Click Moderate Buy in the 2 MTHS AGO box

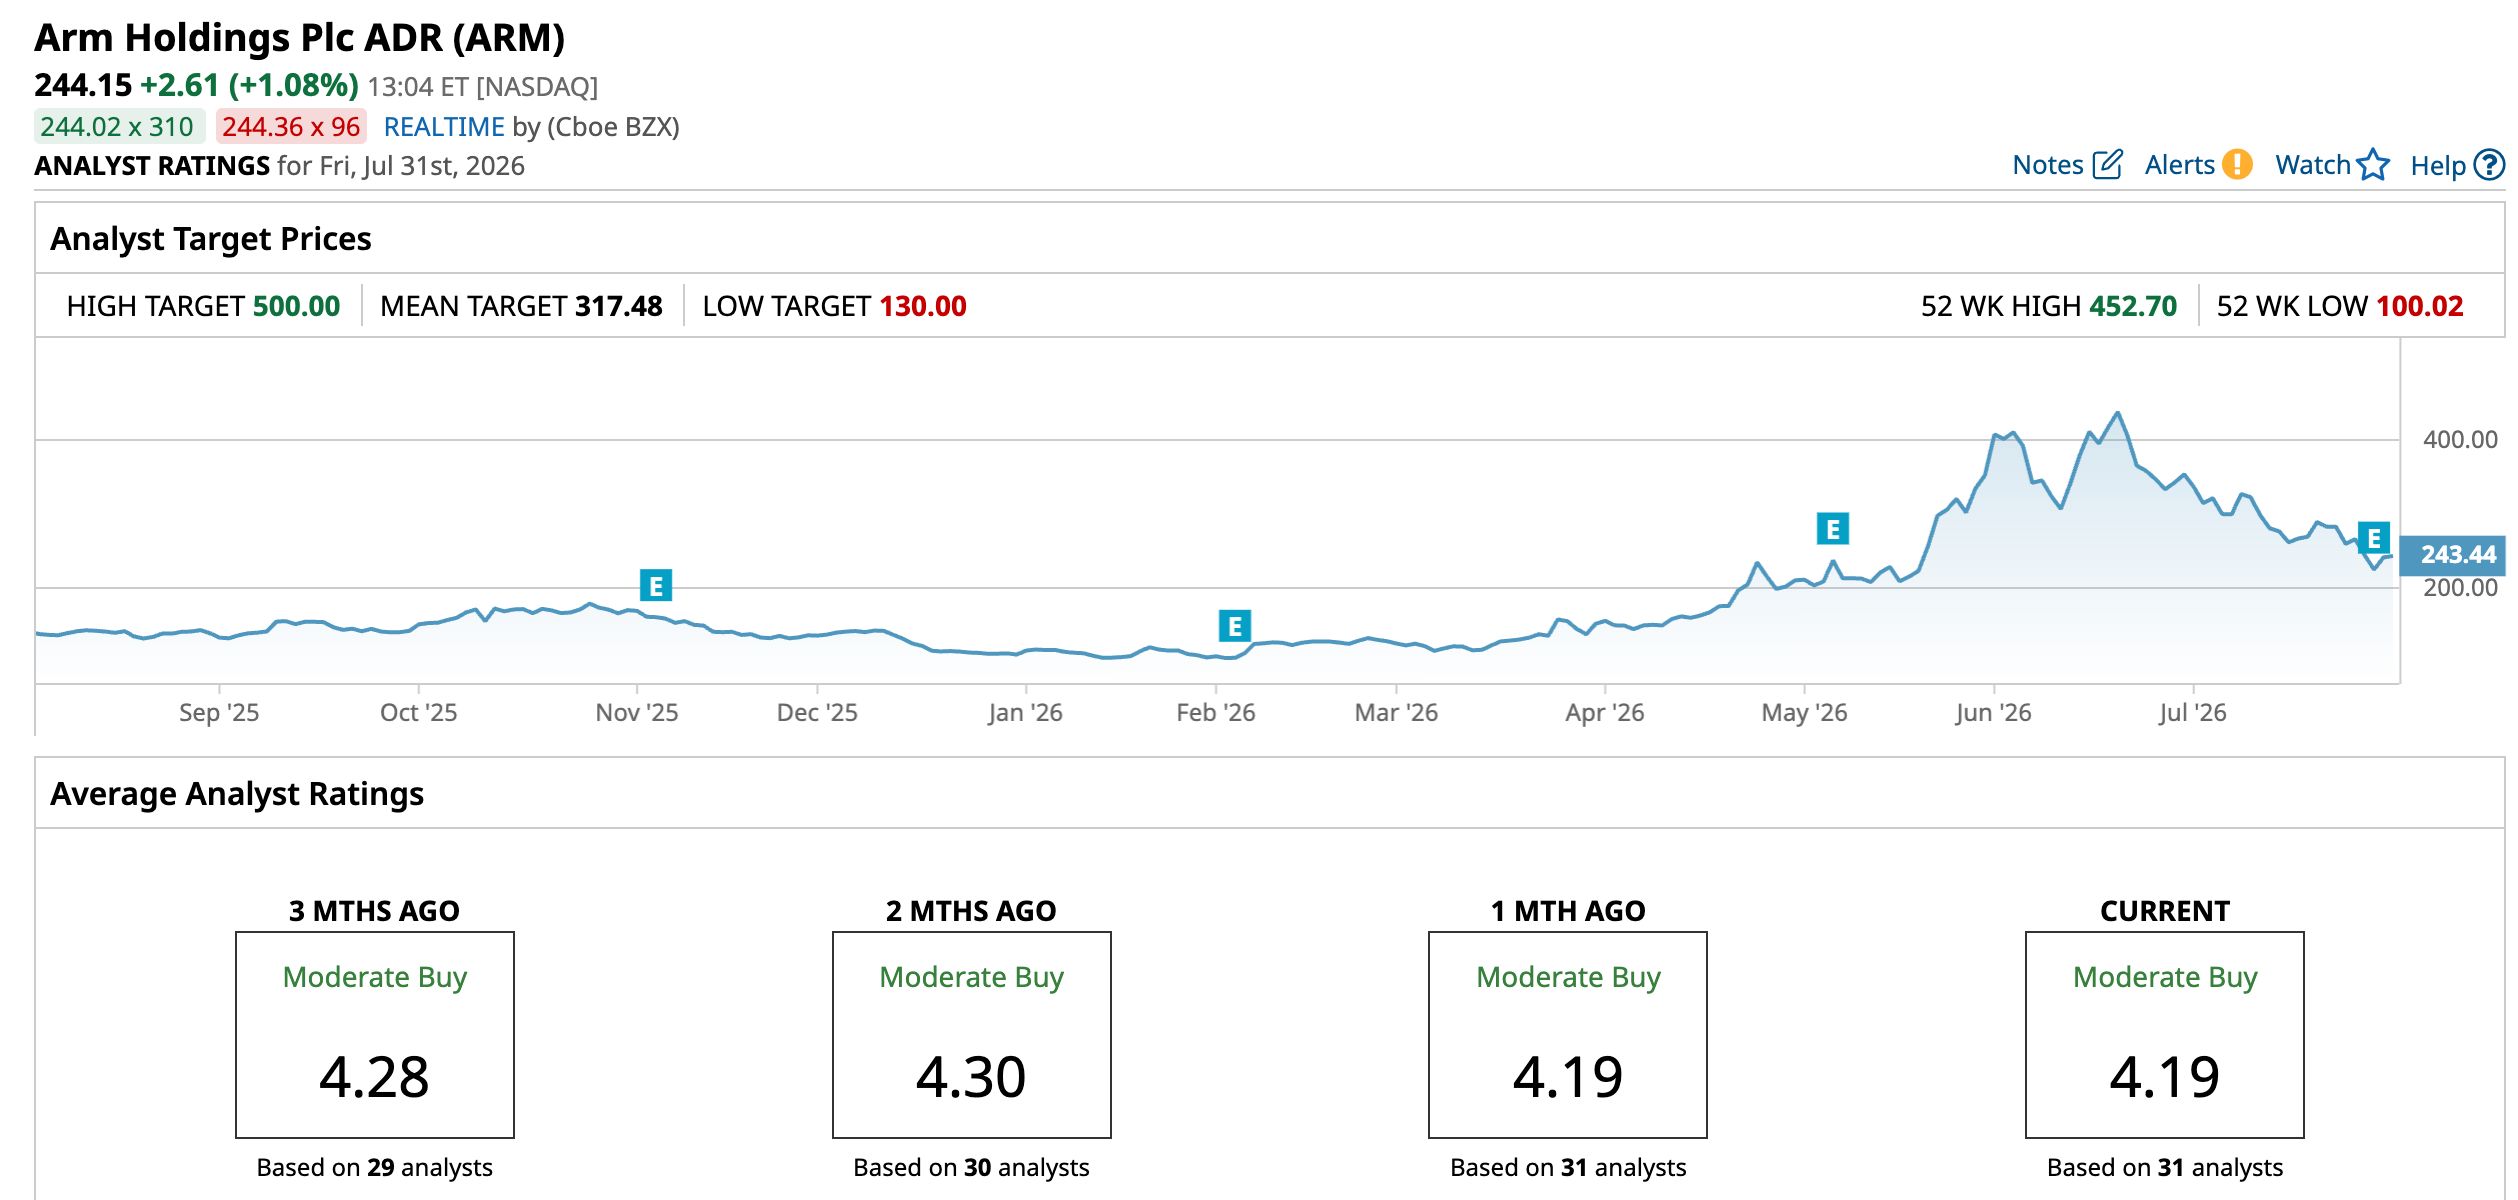click(x=972, y=977)
